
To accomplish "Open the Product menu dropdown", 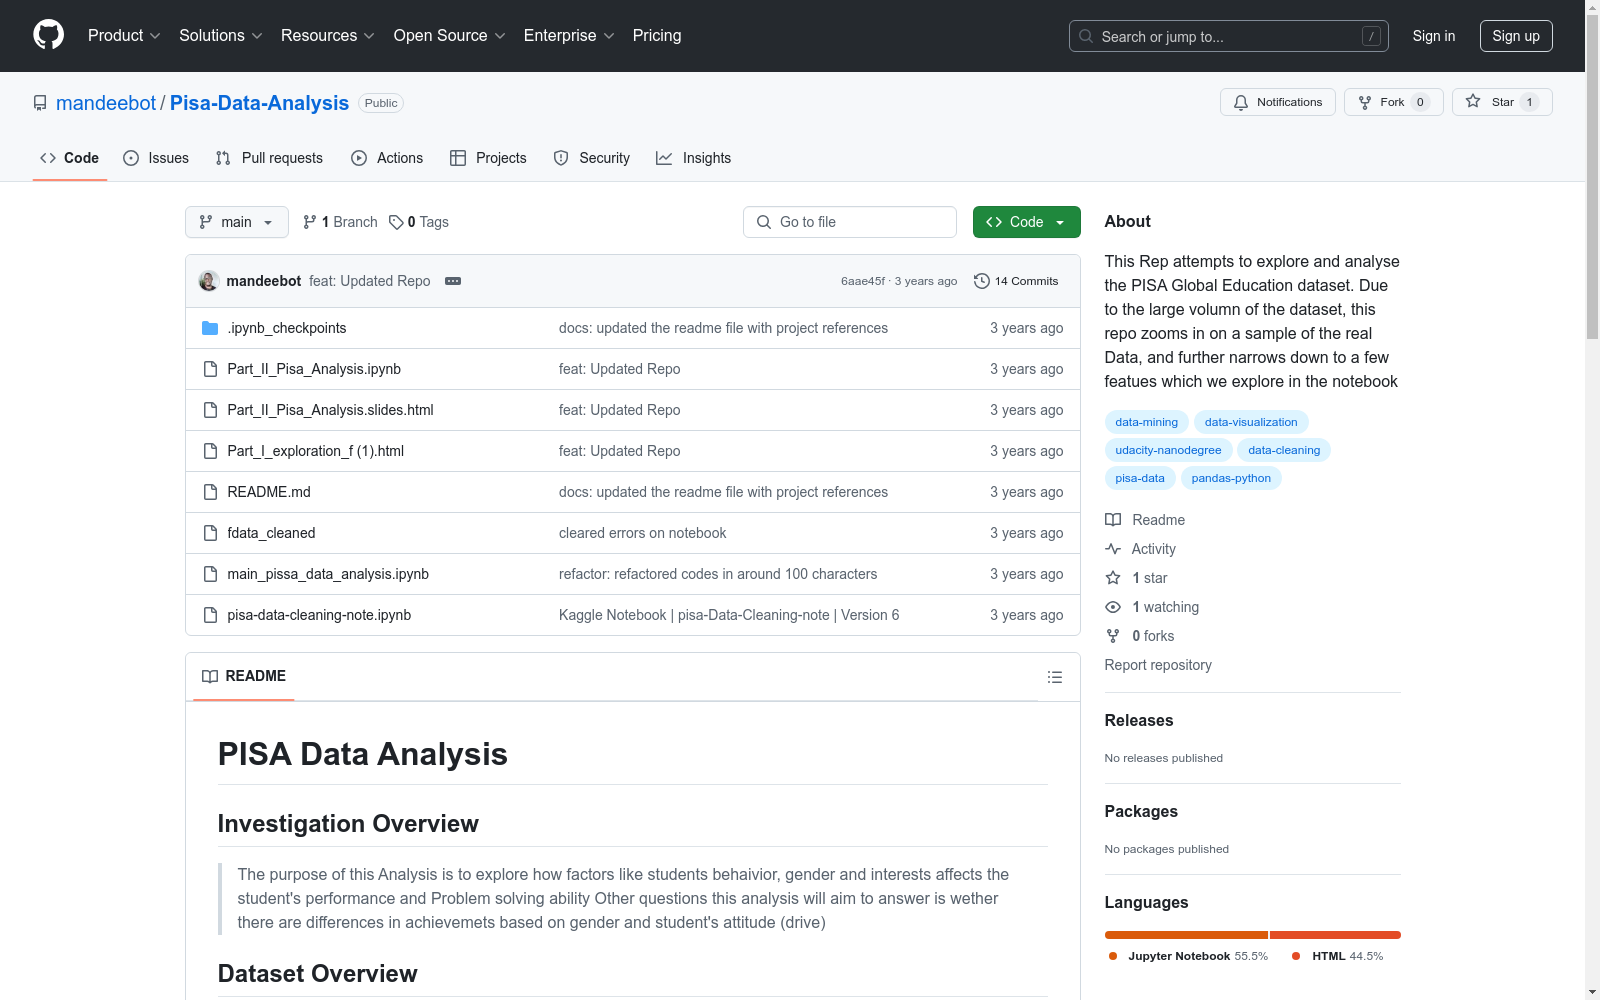I will pos(124,36).
